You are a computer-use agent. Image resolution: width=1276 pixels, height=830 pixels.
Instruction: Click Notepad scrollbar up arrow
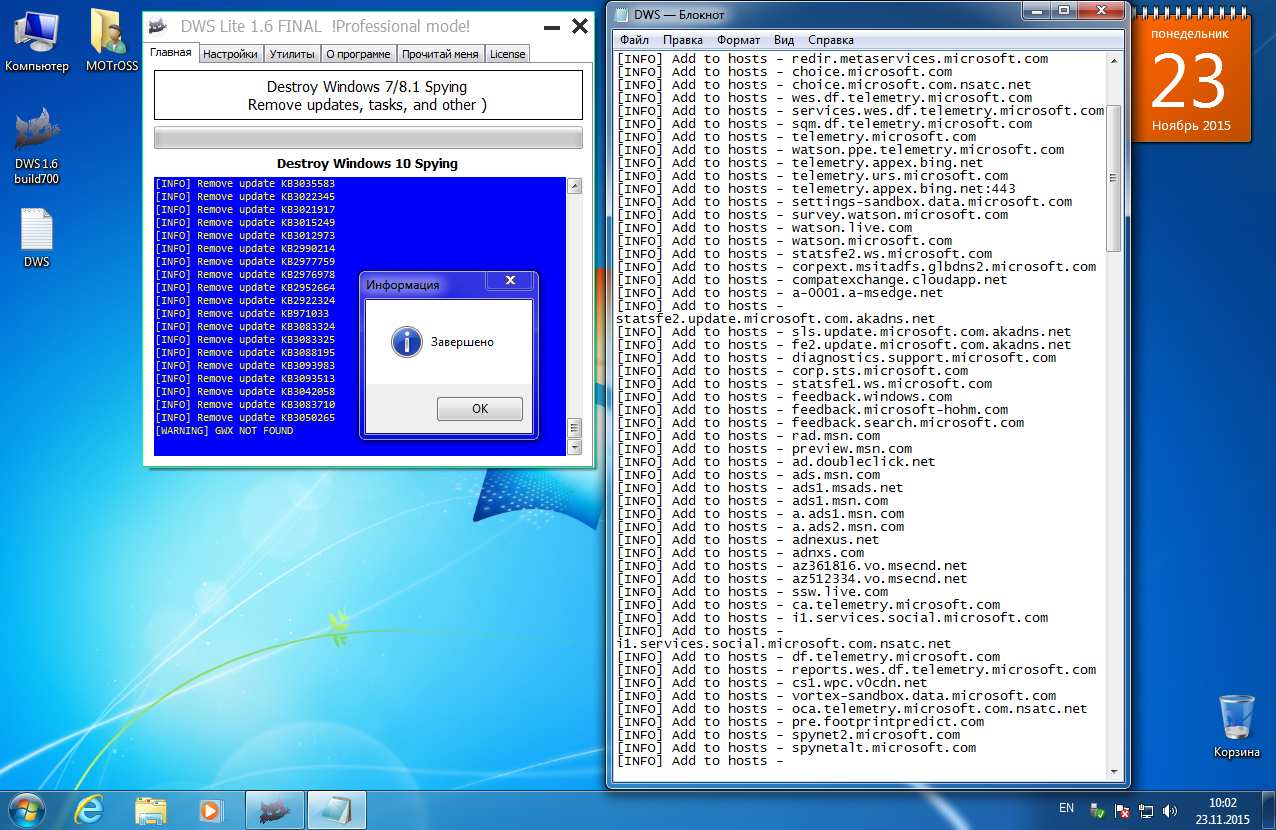click(x=1113, y=60)
